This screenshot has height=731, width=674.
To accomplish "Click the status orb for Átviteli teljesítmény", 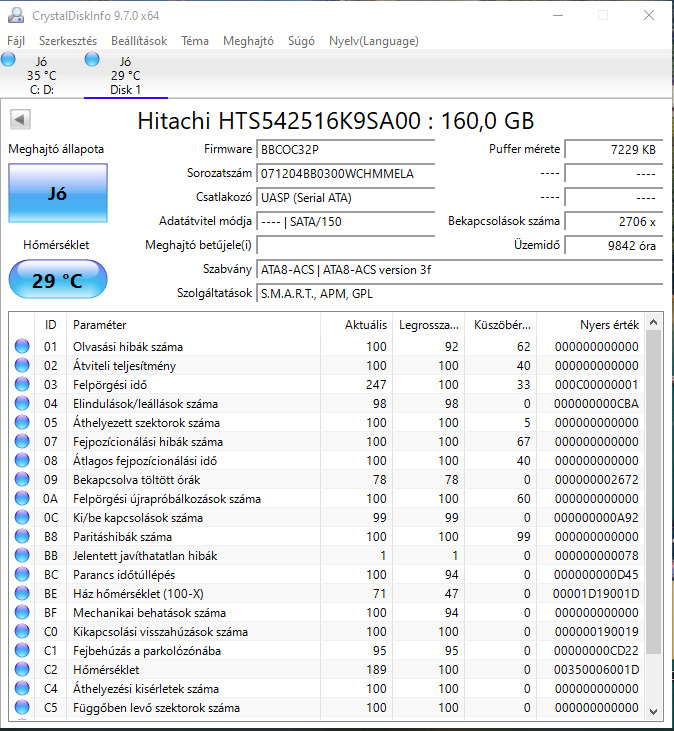I will (22, 366).
